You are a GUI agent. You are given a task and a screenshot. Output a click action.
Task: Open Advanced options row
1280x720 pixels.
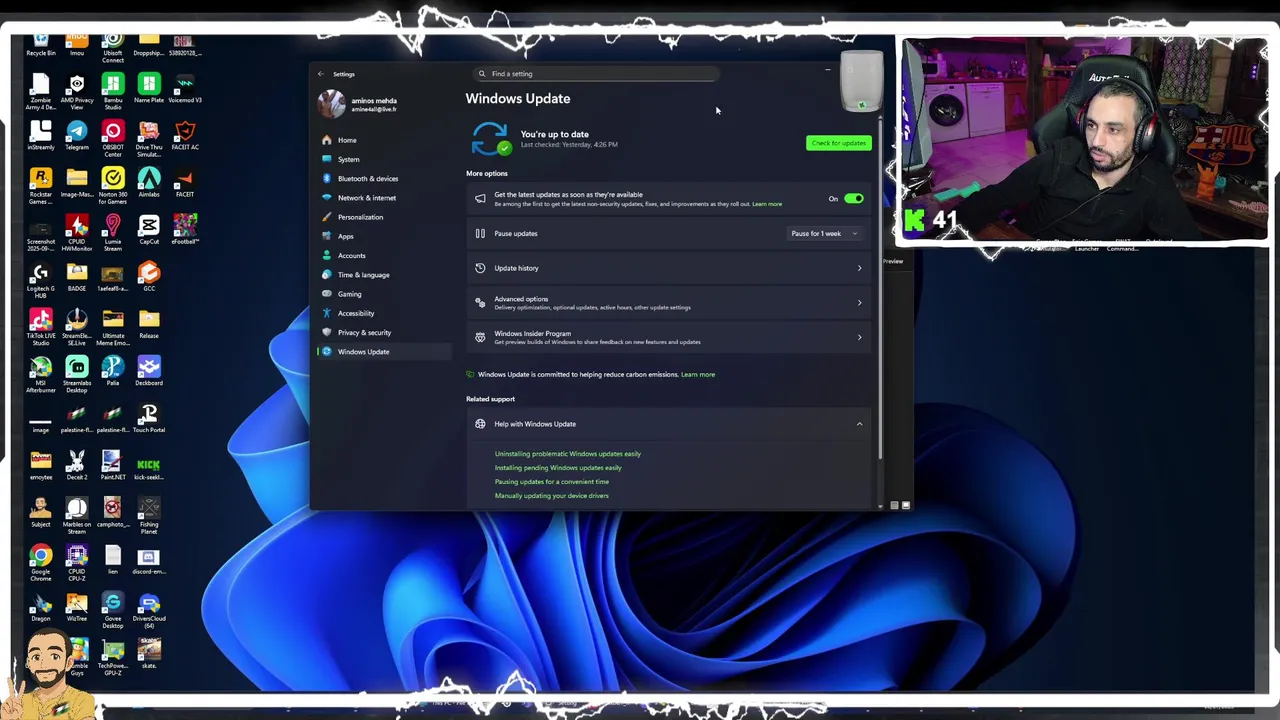click(669, 303)
